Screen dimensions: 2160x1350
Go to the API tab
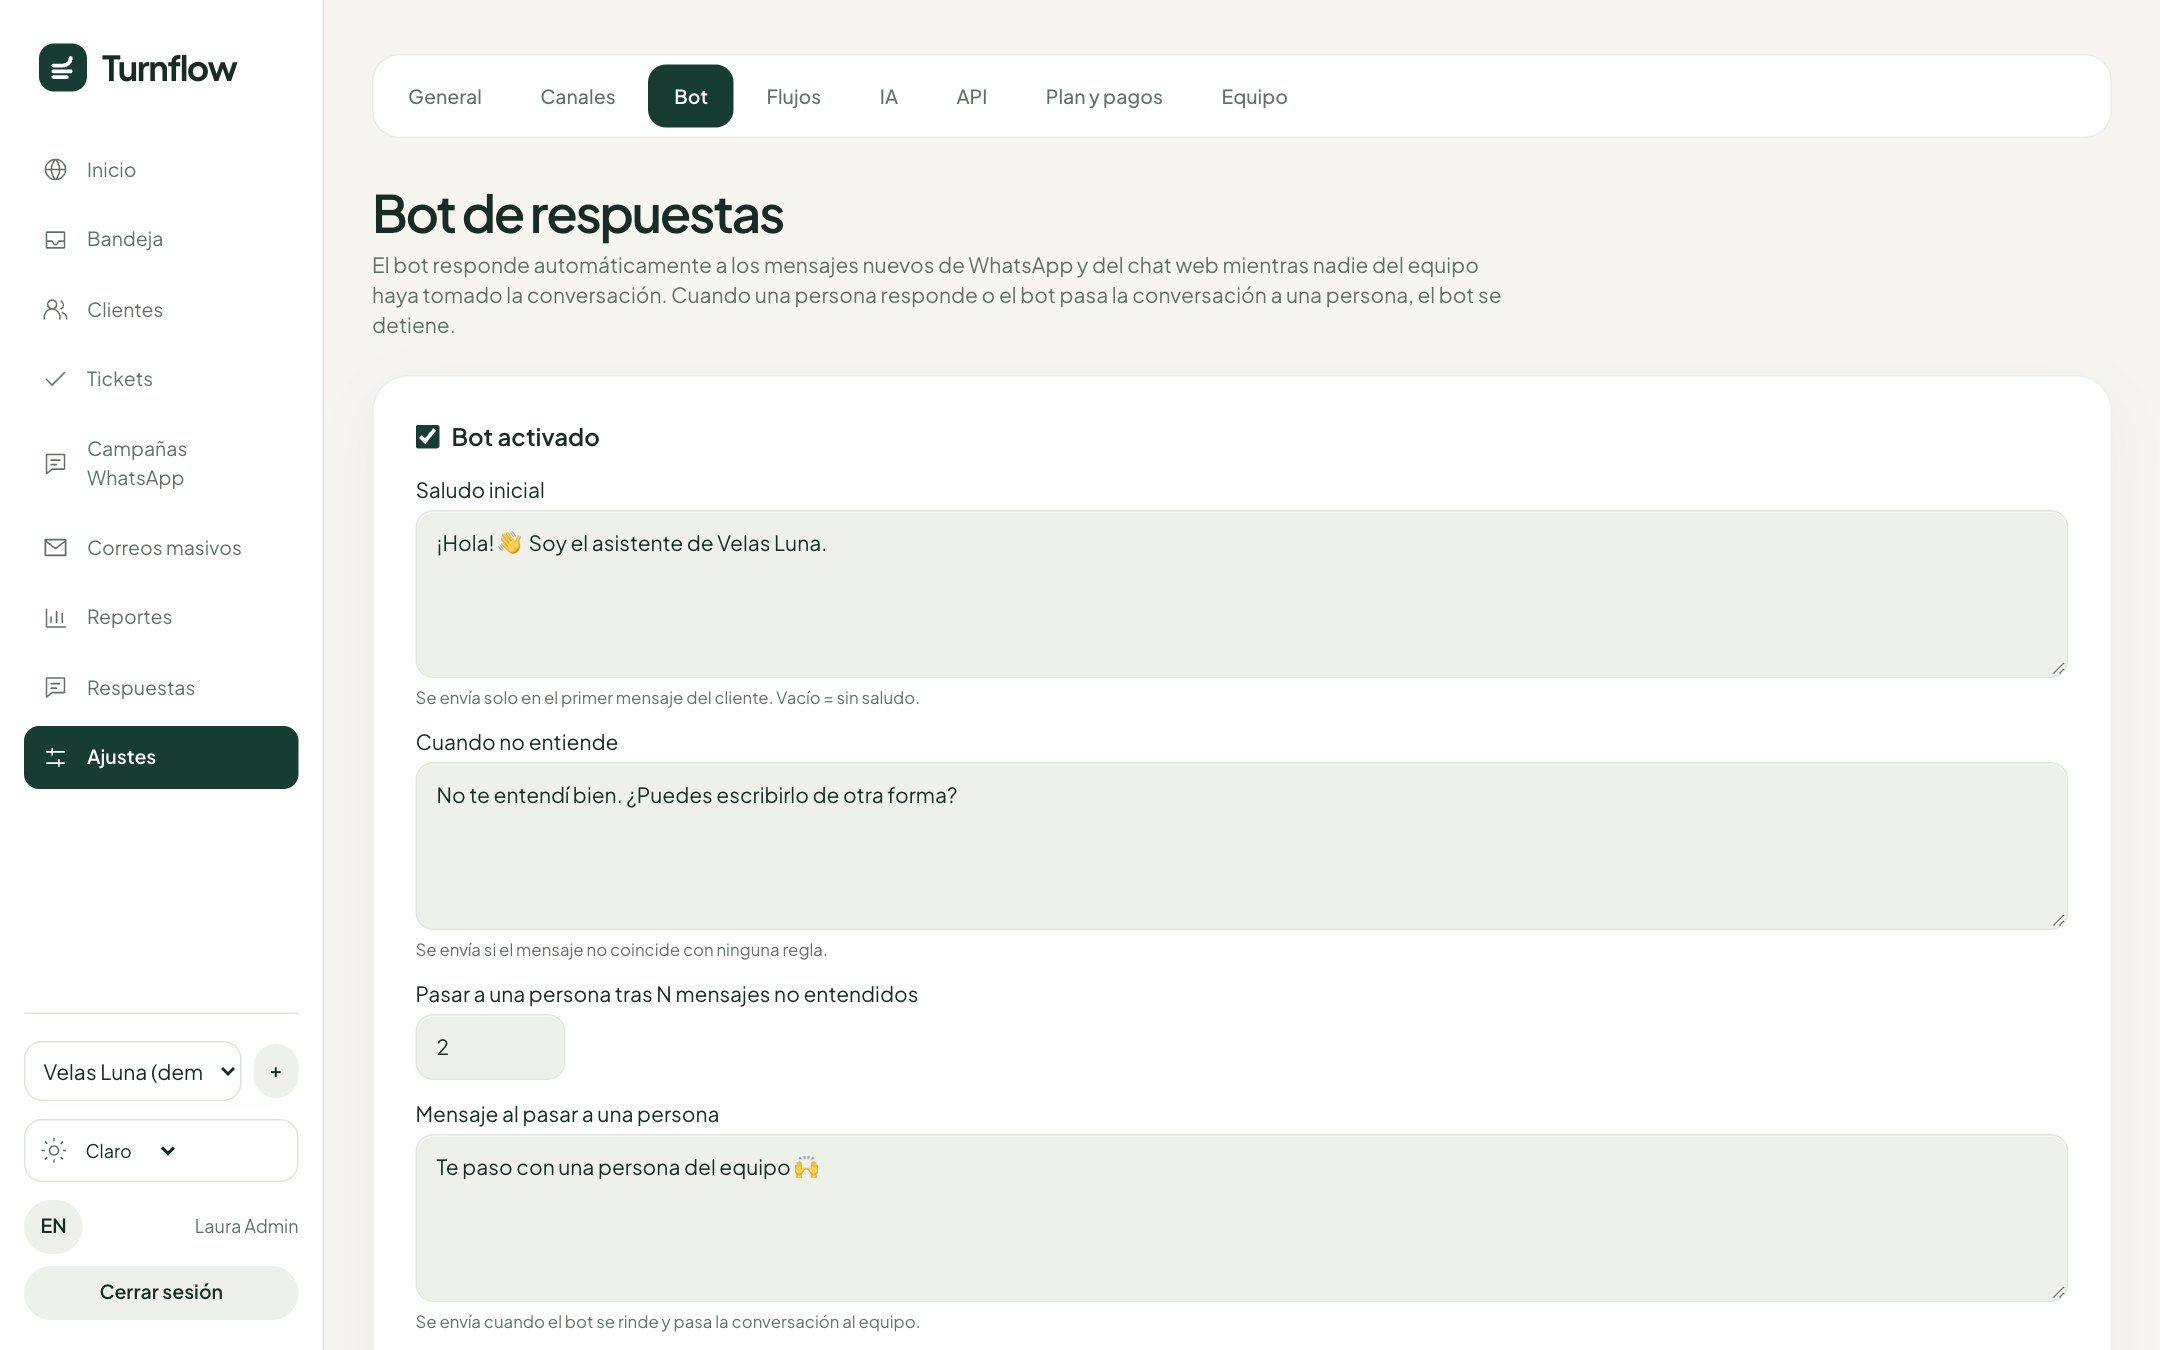pyautogui.click(x=972, y=97)
